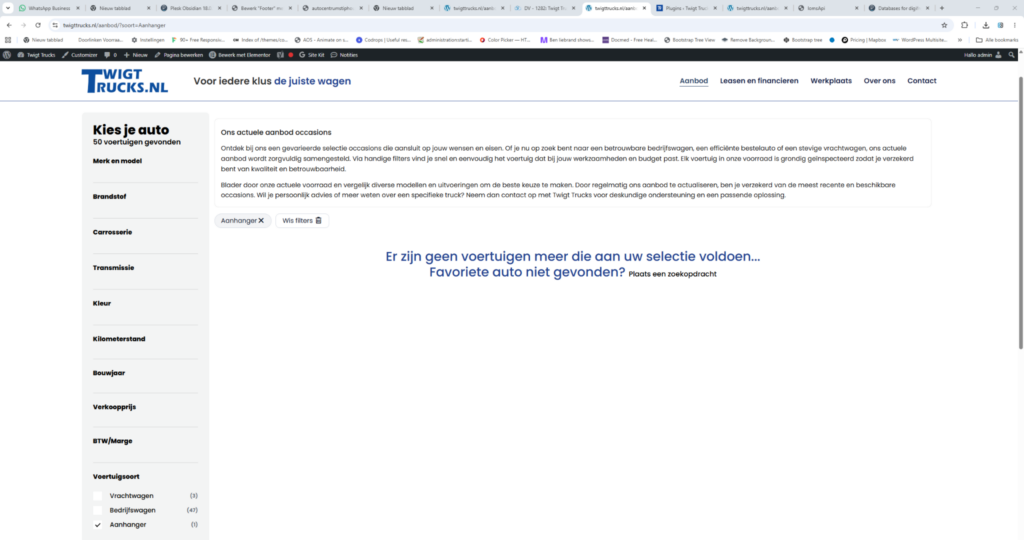1024x540 pixels.
Task: Open the browser downloads icon
Action: [985, 25]
